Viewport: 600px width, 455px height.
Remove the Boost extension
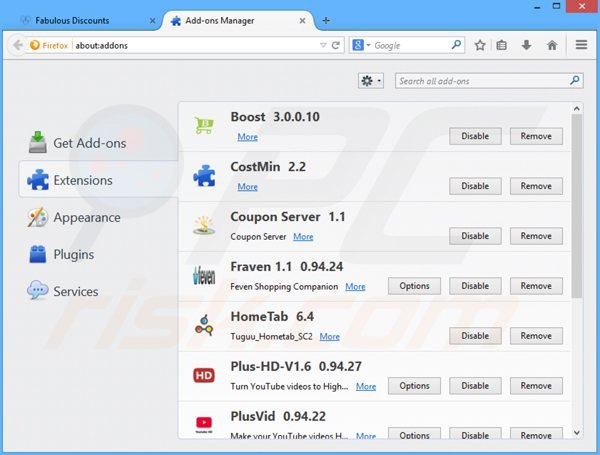click(536, 136)
